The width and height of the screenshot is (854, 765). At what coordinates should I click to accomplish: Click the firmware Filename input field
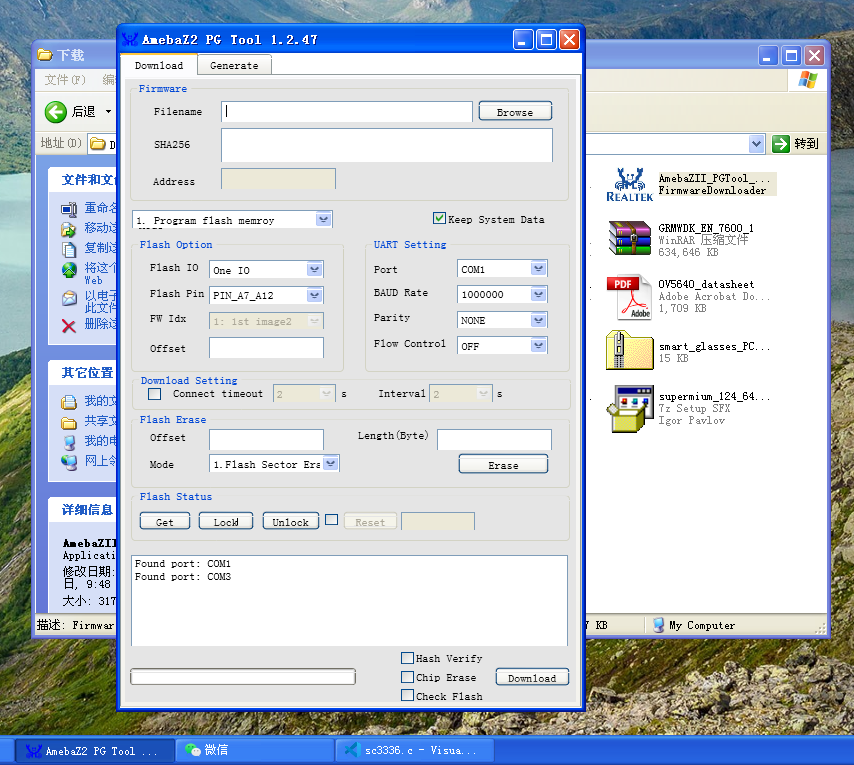(347, 112)
